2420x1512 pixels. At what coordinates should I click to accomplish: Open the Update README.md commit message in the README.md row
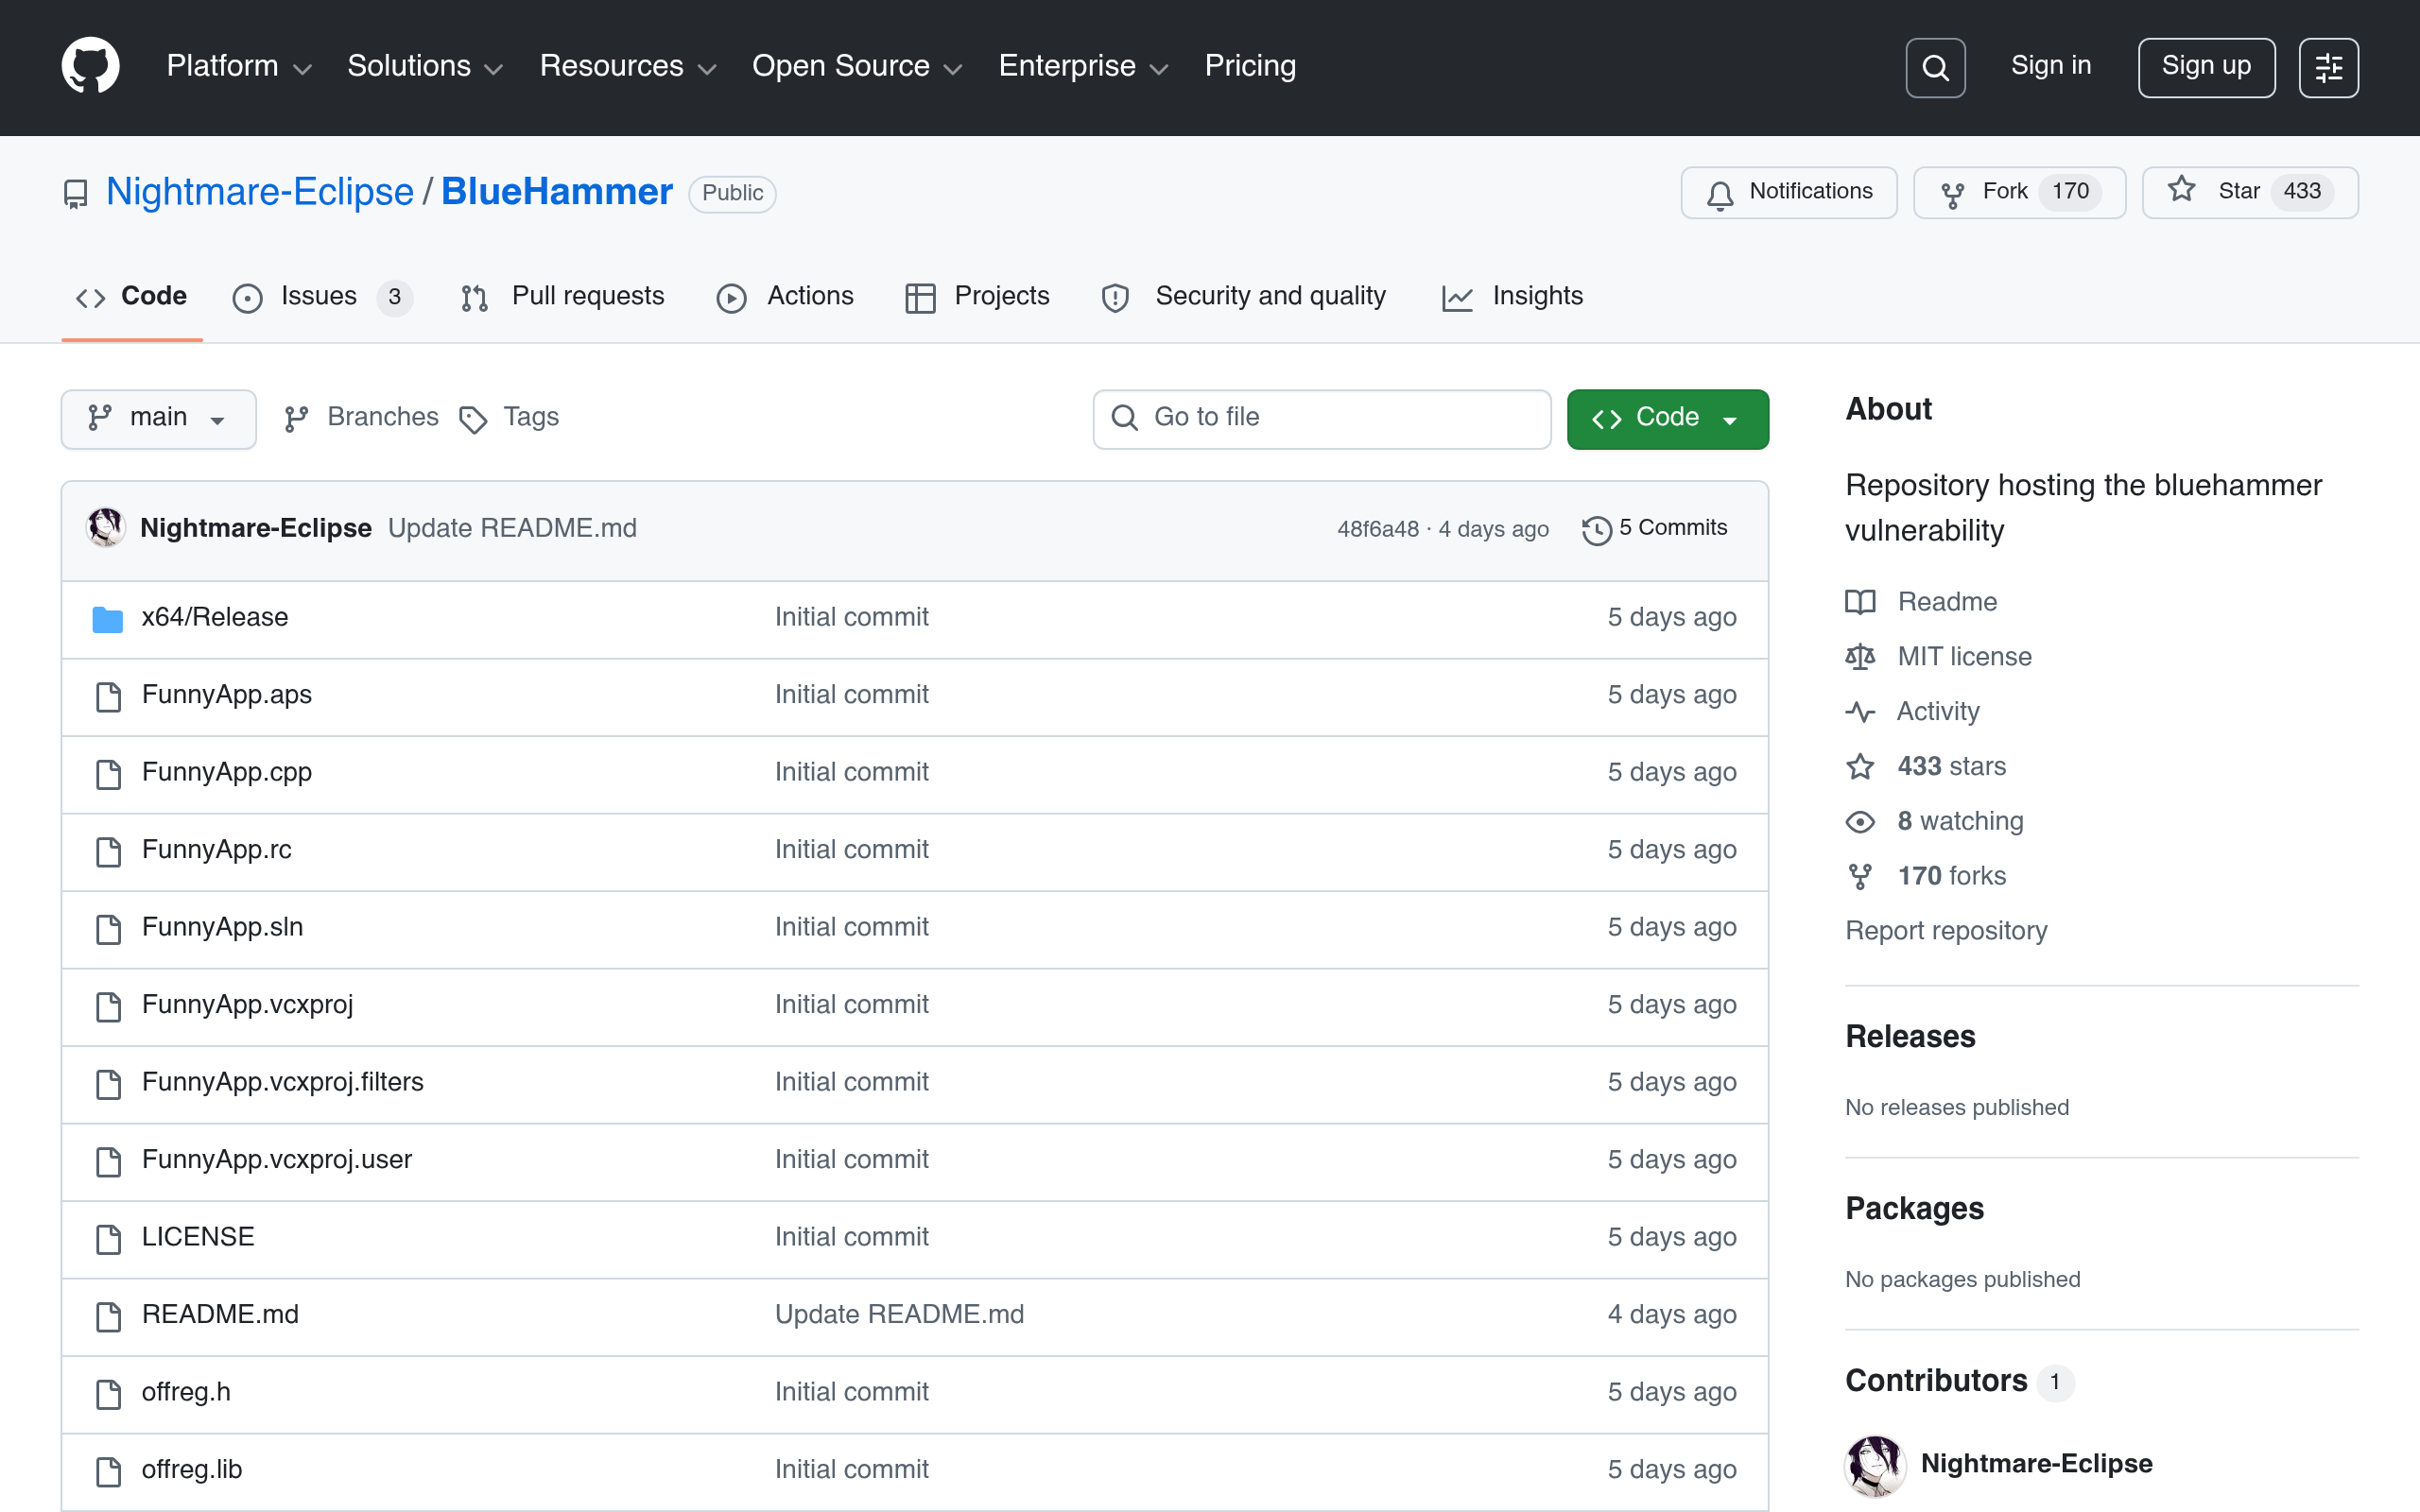click(899, 1315)
